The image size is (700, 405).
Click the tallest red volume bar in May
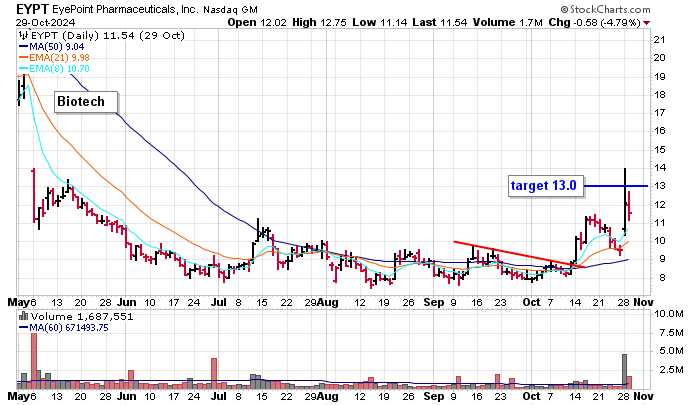click(x=34, y=361)
